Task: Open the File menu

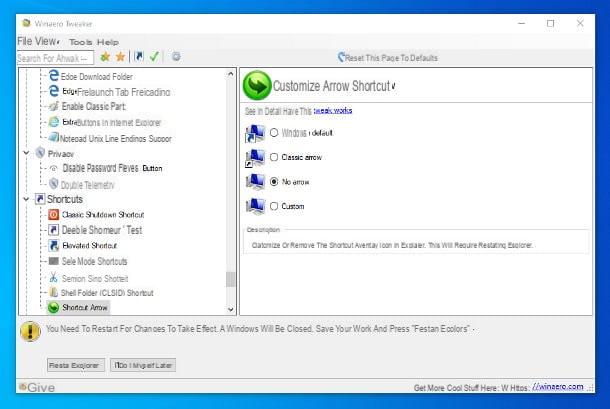Action: (25, 41)
